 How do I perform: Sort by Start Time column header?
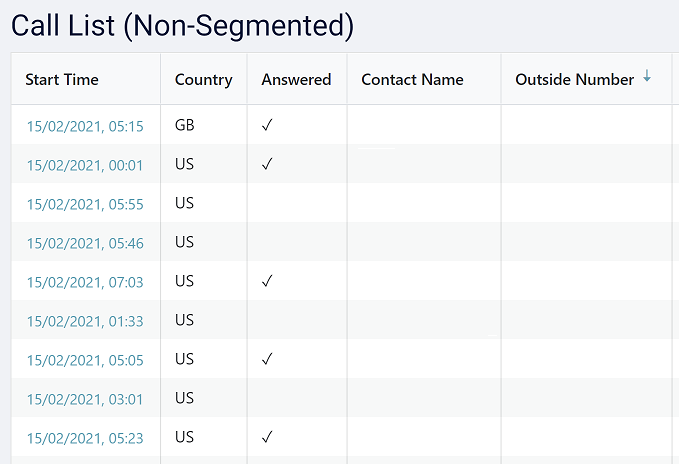click(62, 80)
